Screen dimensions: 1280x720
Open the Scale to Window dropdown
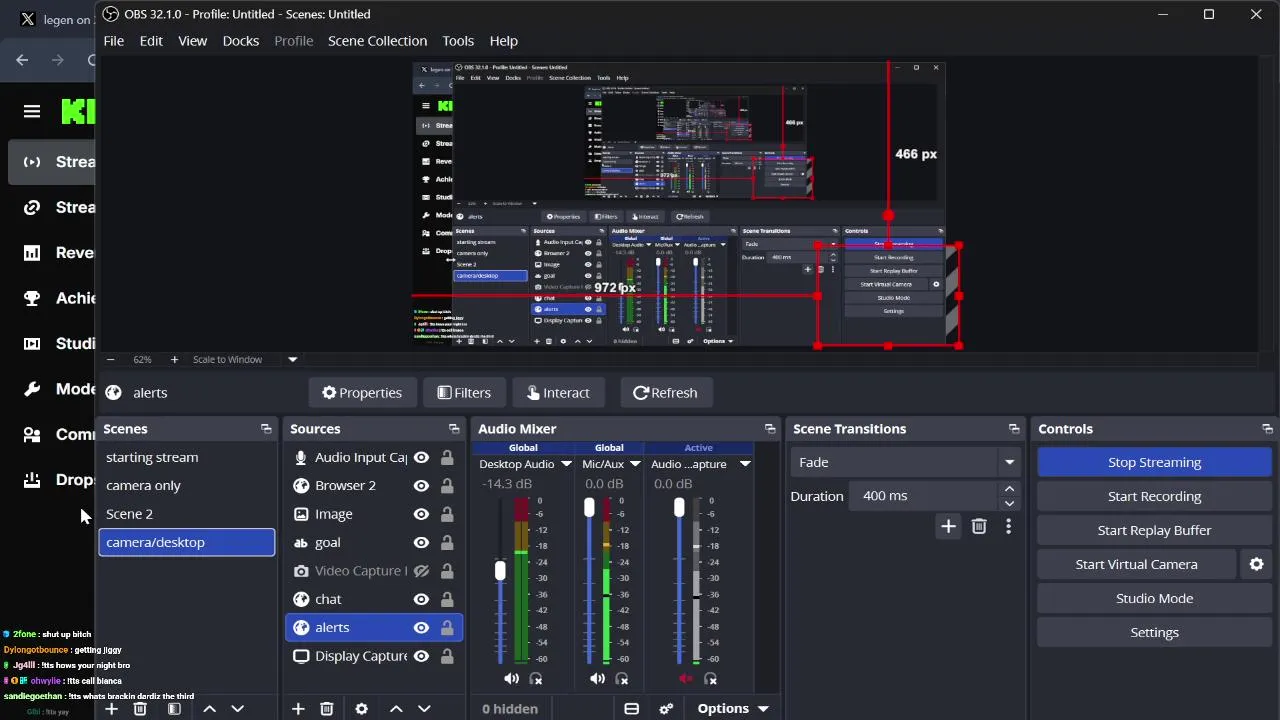pos(245,359)
